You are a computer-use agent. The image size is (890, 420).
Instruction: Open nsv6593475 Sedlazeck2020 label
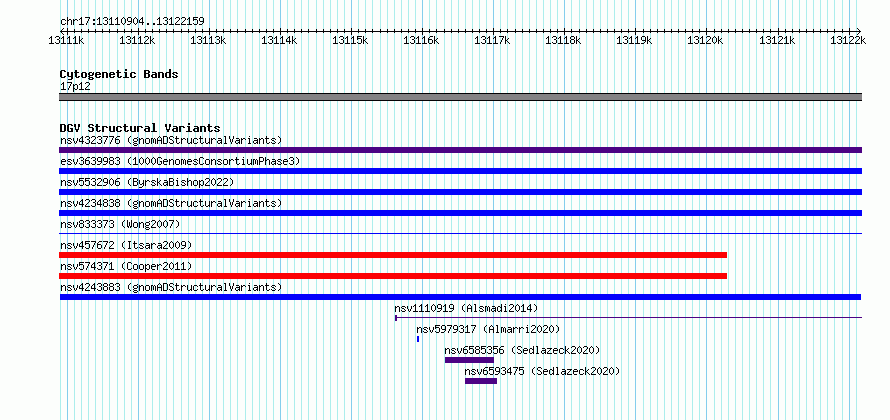[543, 371]
